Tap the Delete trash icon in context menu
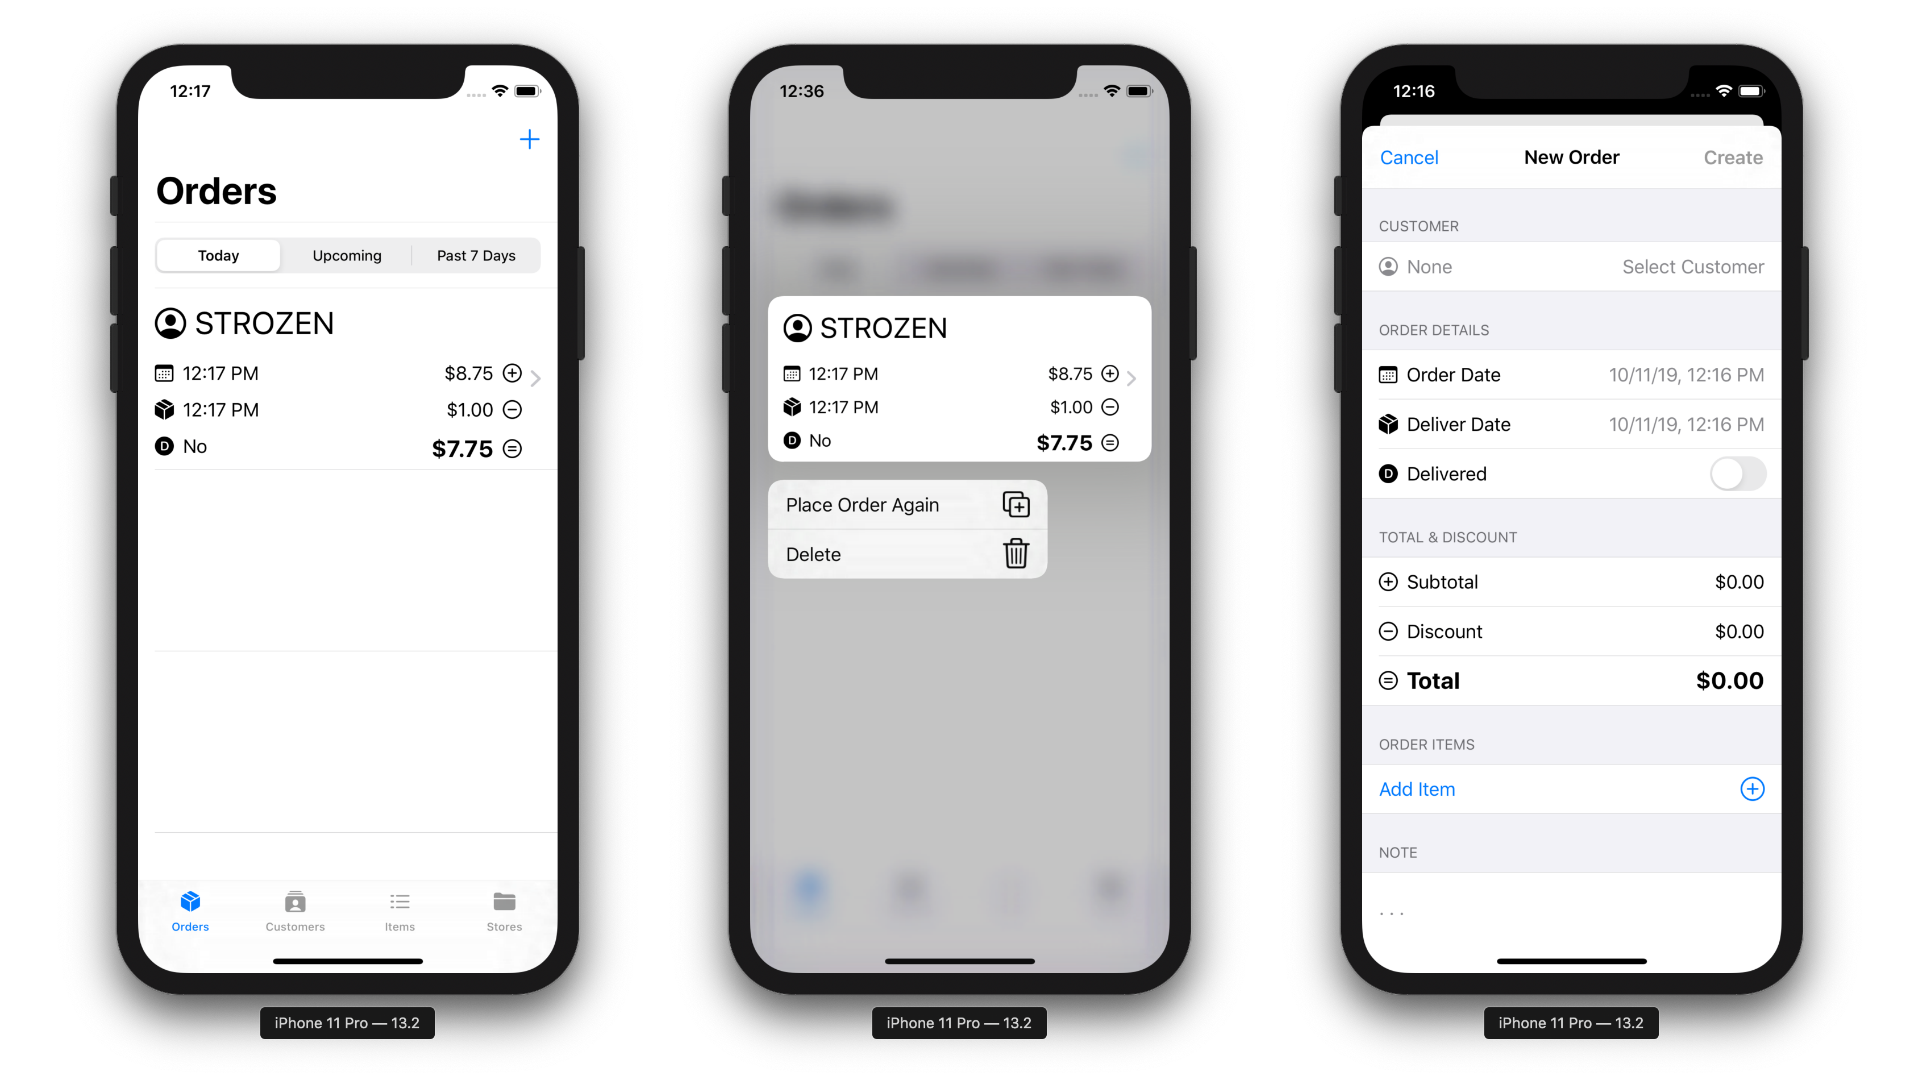Screen dimensions: 1920x1080 [1015, 554]
